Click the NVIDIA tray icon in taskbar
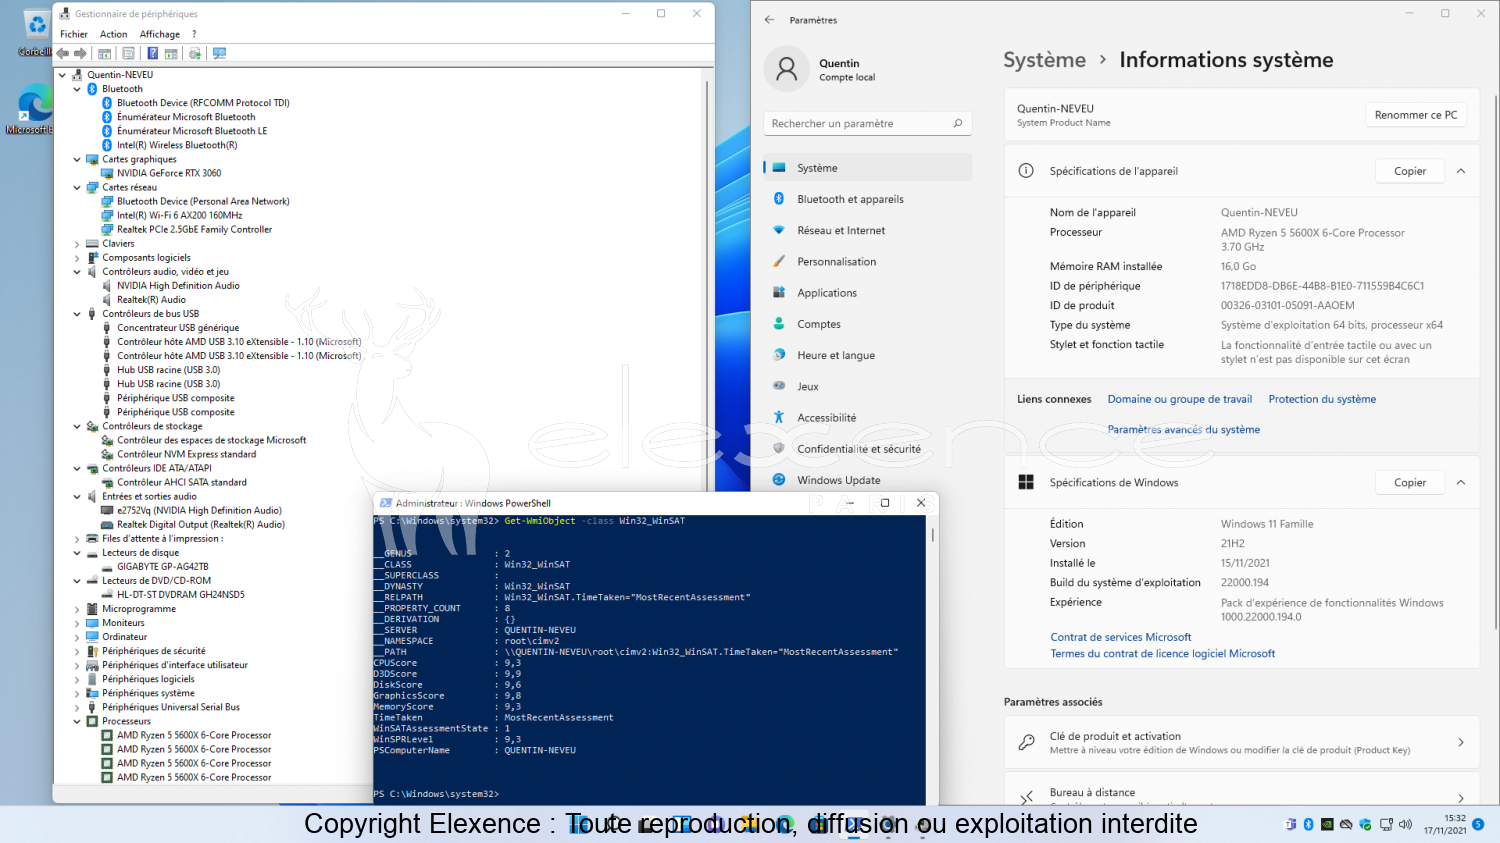Viewport: 1500px width, 843px height. pos(1327,825)
